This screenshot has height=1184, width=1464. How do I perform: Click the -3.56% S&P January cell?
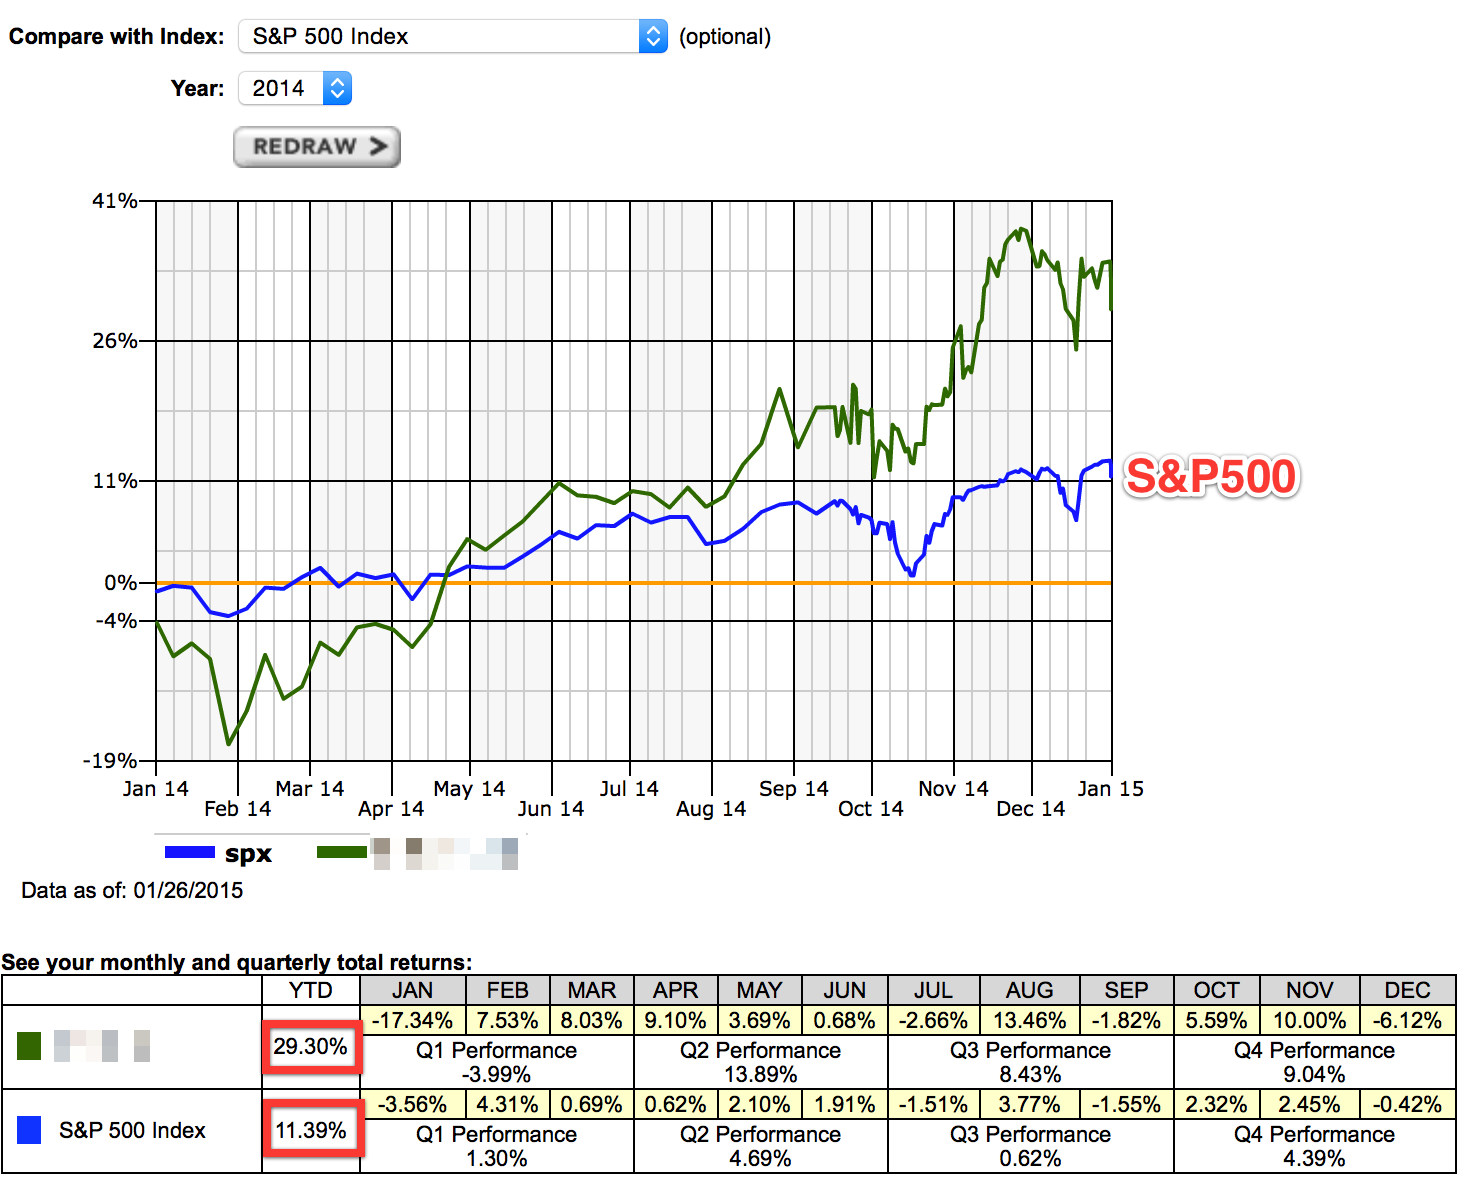[x=413, y=1105]
